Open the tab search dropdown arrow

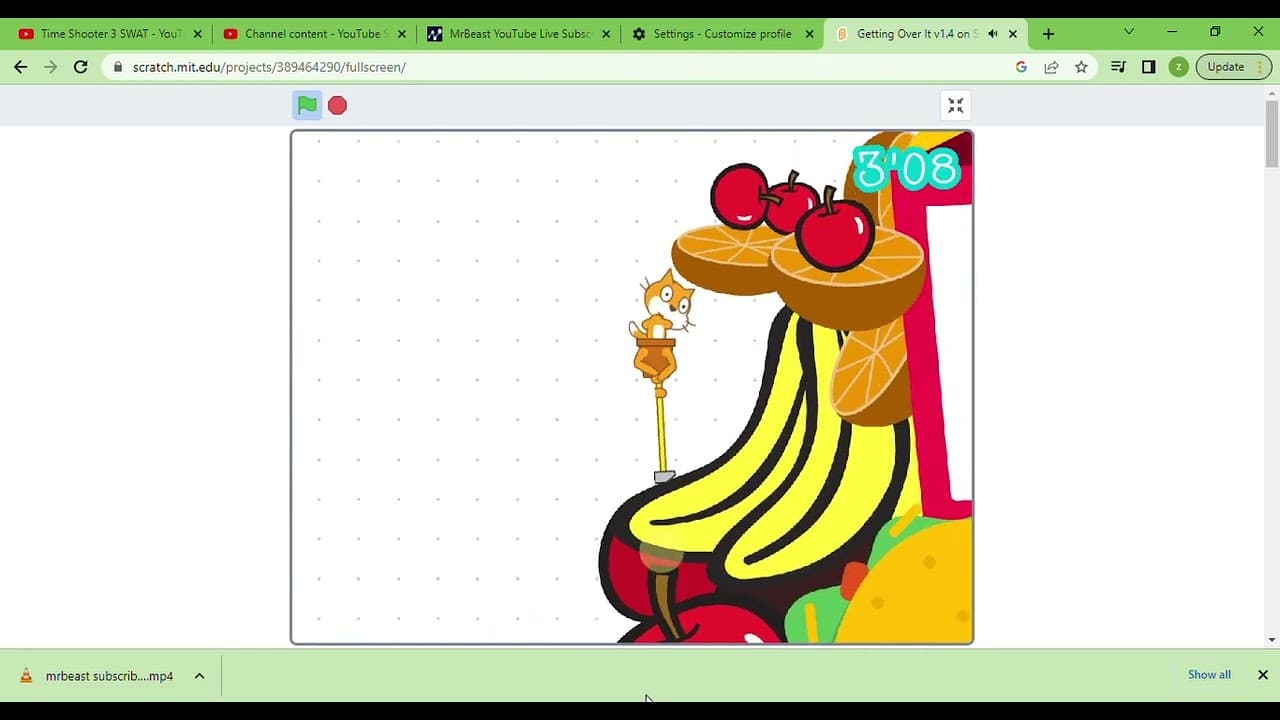tap(1129, 32)
